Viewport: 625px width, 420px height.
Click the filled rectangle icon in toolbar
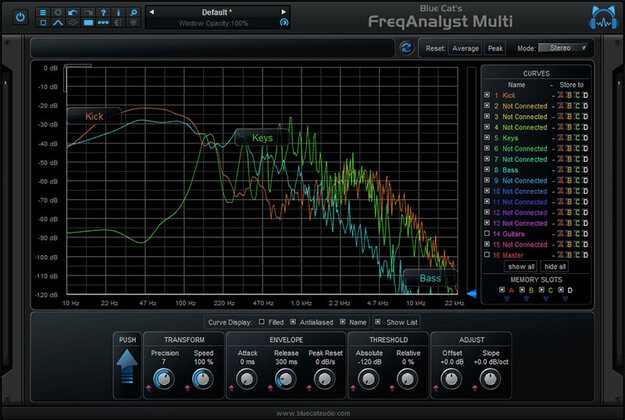coord(88,23)
